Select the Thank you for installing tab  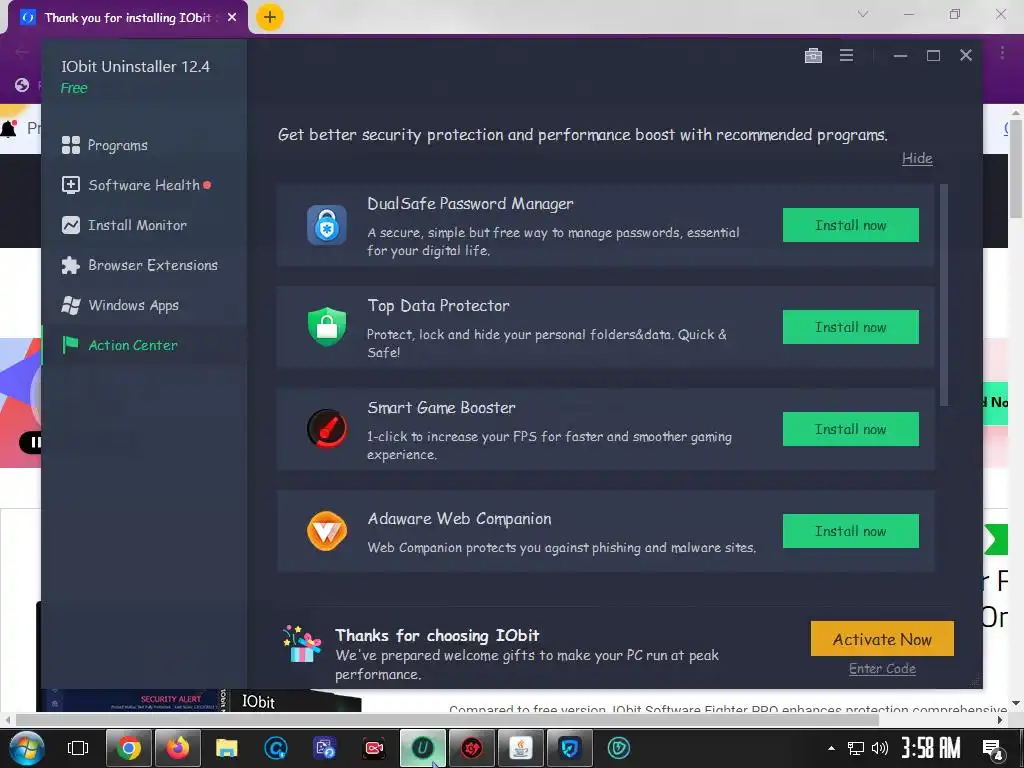[128, 18]
